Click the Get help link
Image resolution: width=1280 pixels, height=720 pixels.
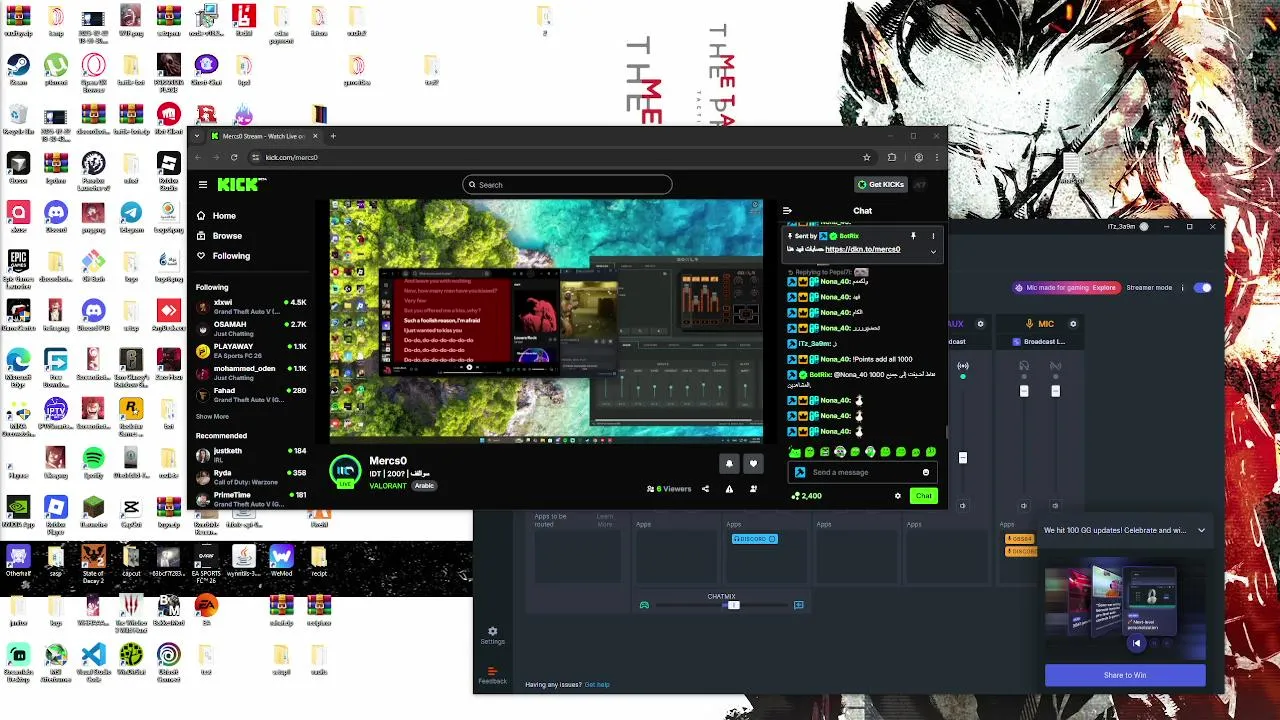[x=597, y=685]
